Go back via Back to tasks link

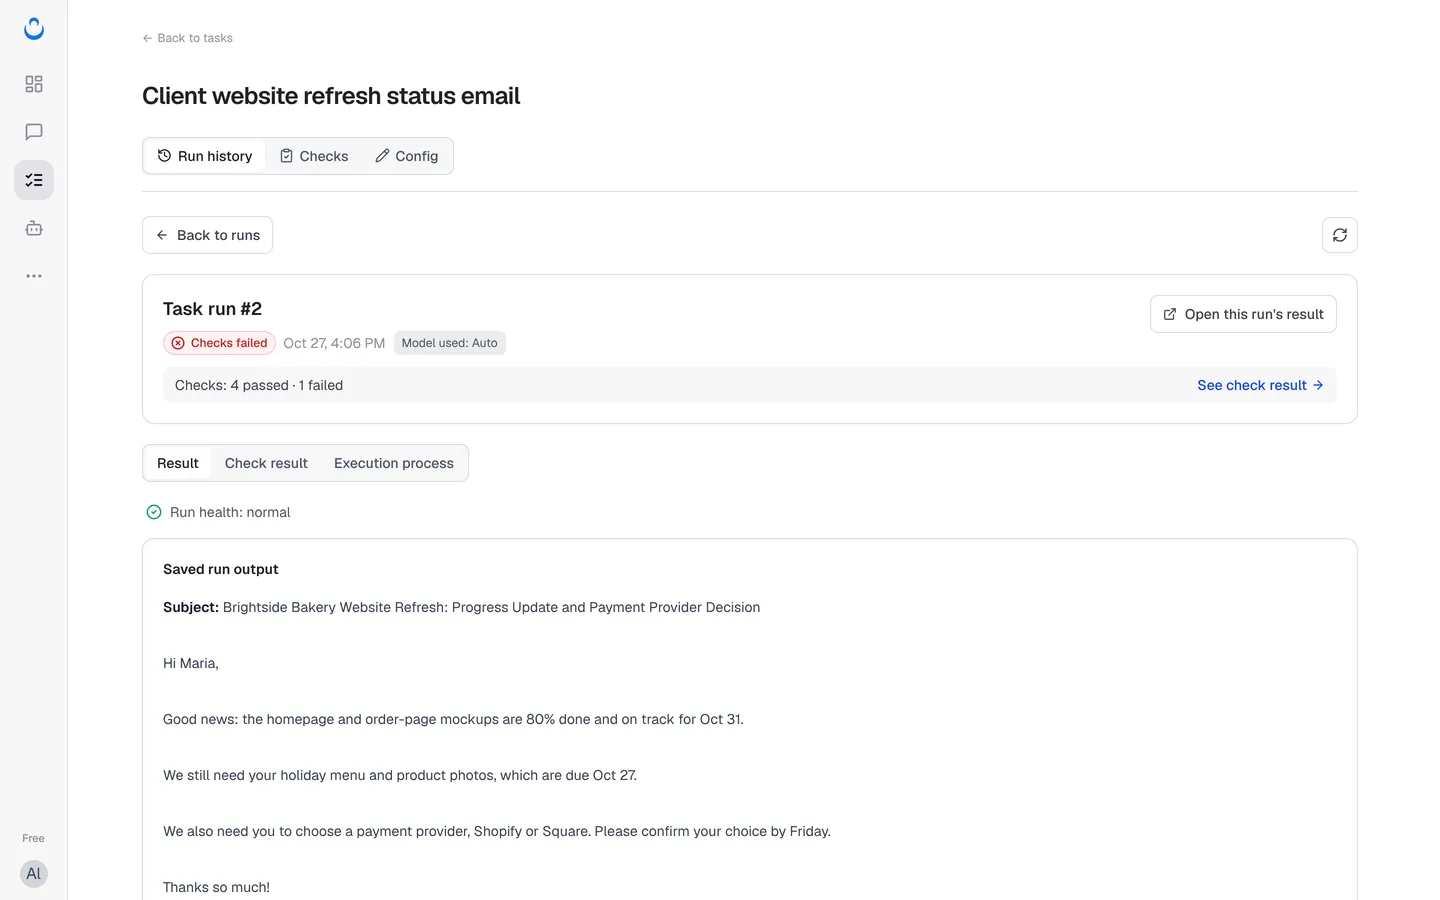(x=187, y=38)
